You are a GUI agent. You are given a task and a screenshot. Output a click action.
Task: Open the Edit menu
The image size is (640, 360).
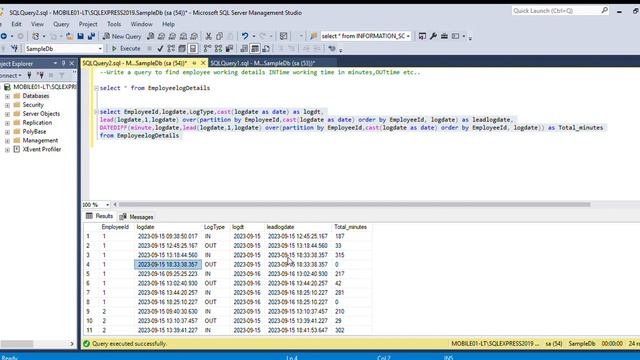coord(16,24)
